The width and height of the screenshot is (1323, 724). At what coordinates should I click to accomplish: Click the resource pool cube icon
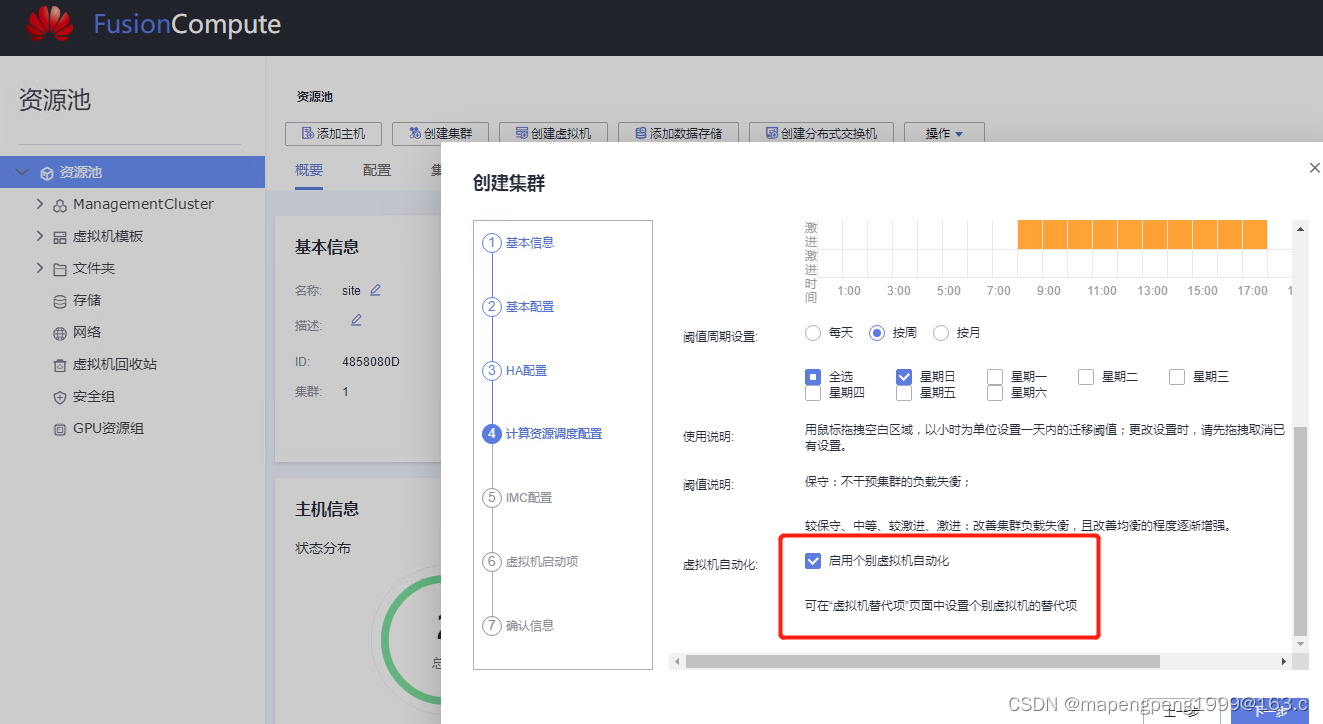point(47,173)
